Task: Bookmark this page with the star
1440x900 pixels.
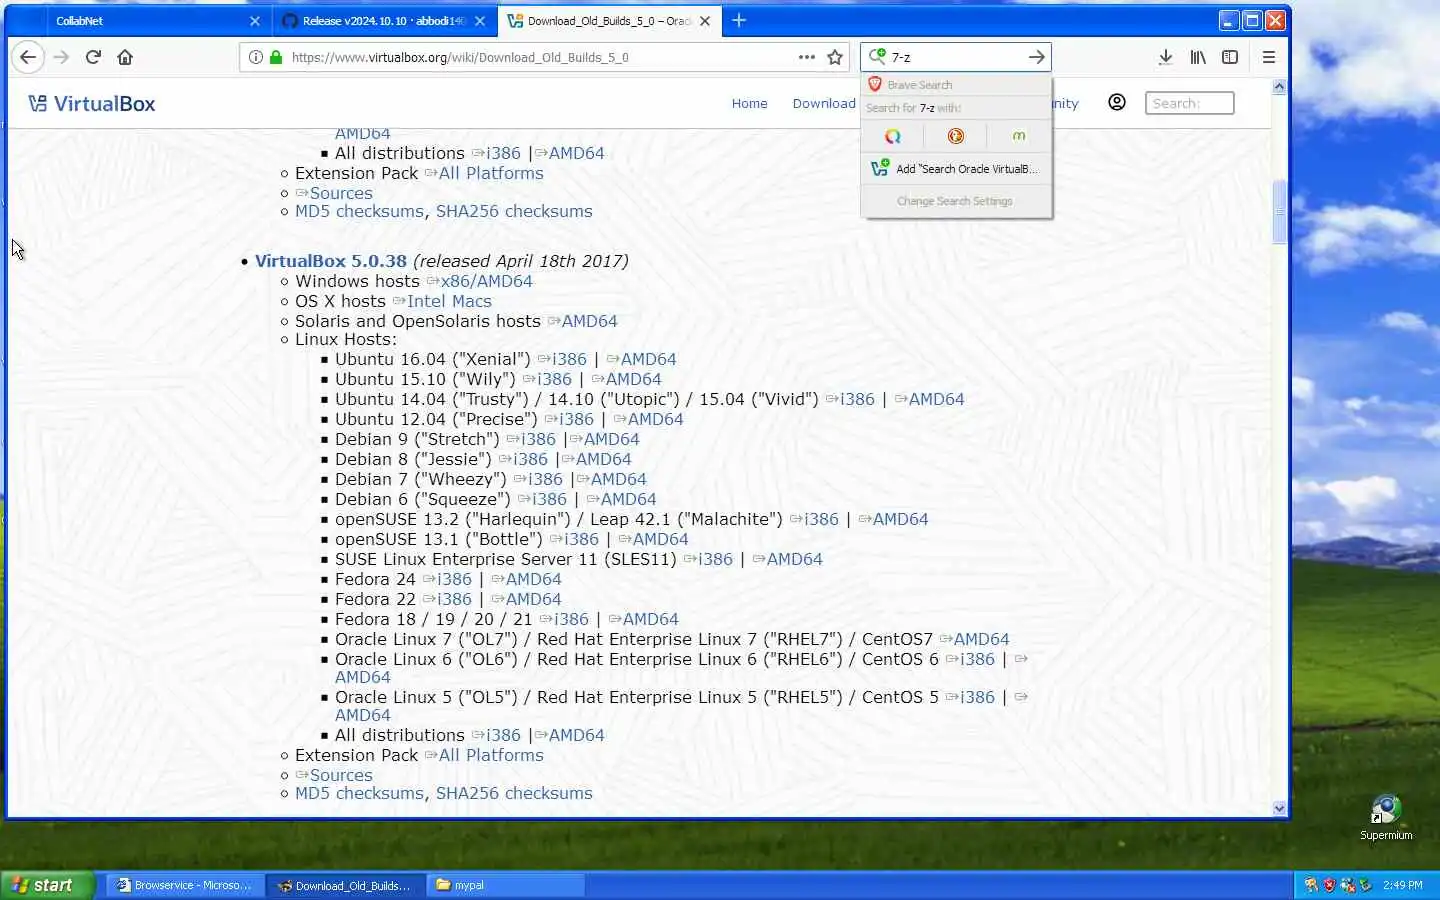Action: point(835,57)
